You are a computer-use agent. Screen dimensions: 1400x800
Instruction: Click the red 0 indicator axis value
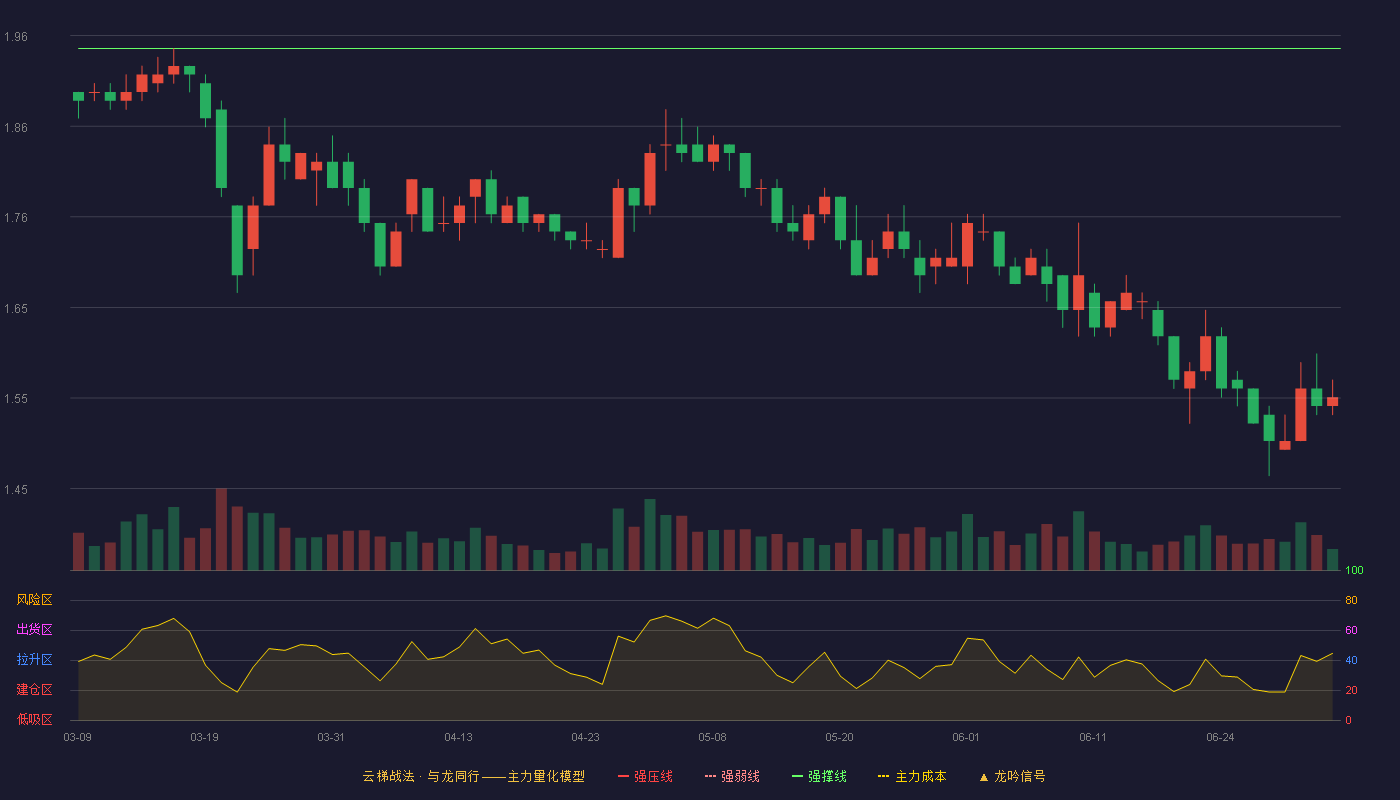[1348, 720]
